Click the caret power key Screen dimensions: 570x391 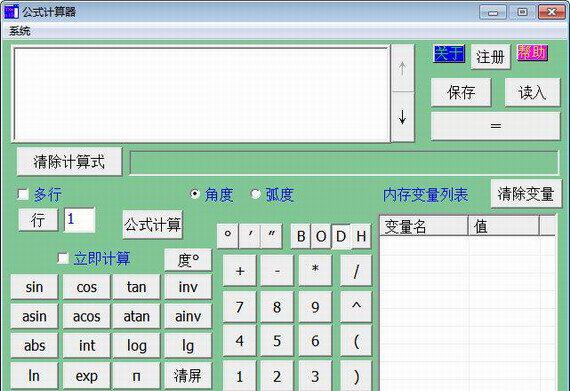(x=356, y=307)
